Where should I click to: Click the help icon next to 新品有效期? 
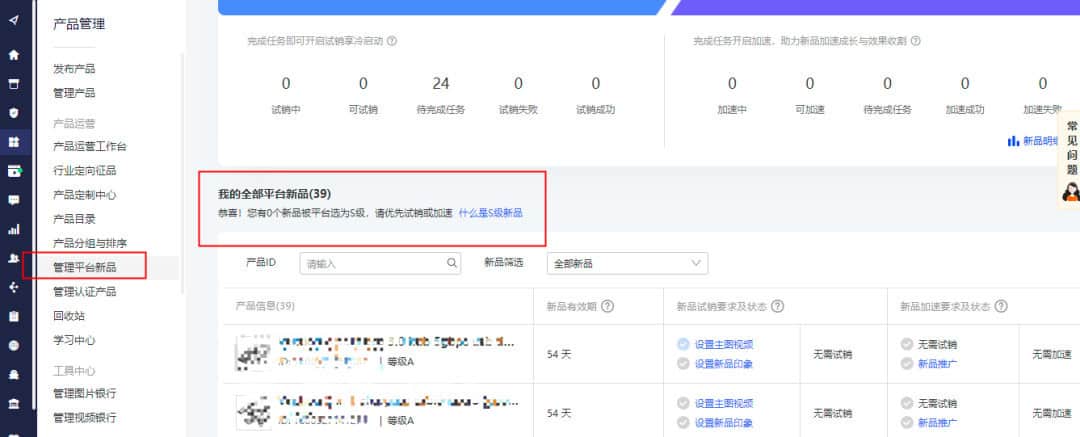coord(608,306)
